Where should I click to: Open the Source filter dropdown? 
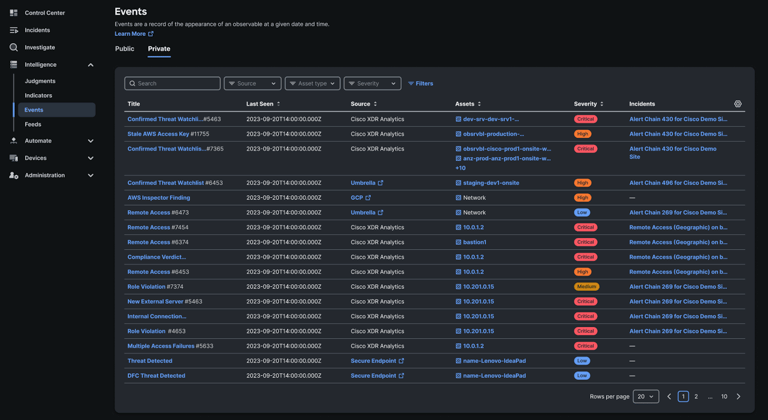click(x=253, y=83)
